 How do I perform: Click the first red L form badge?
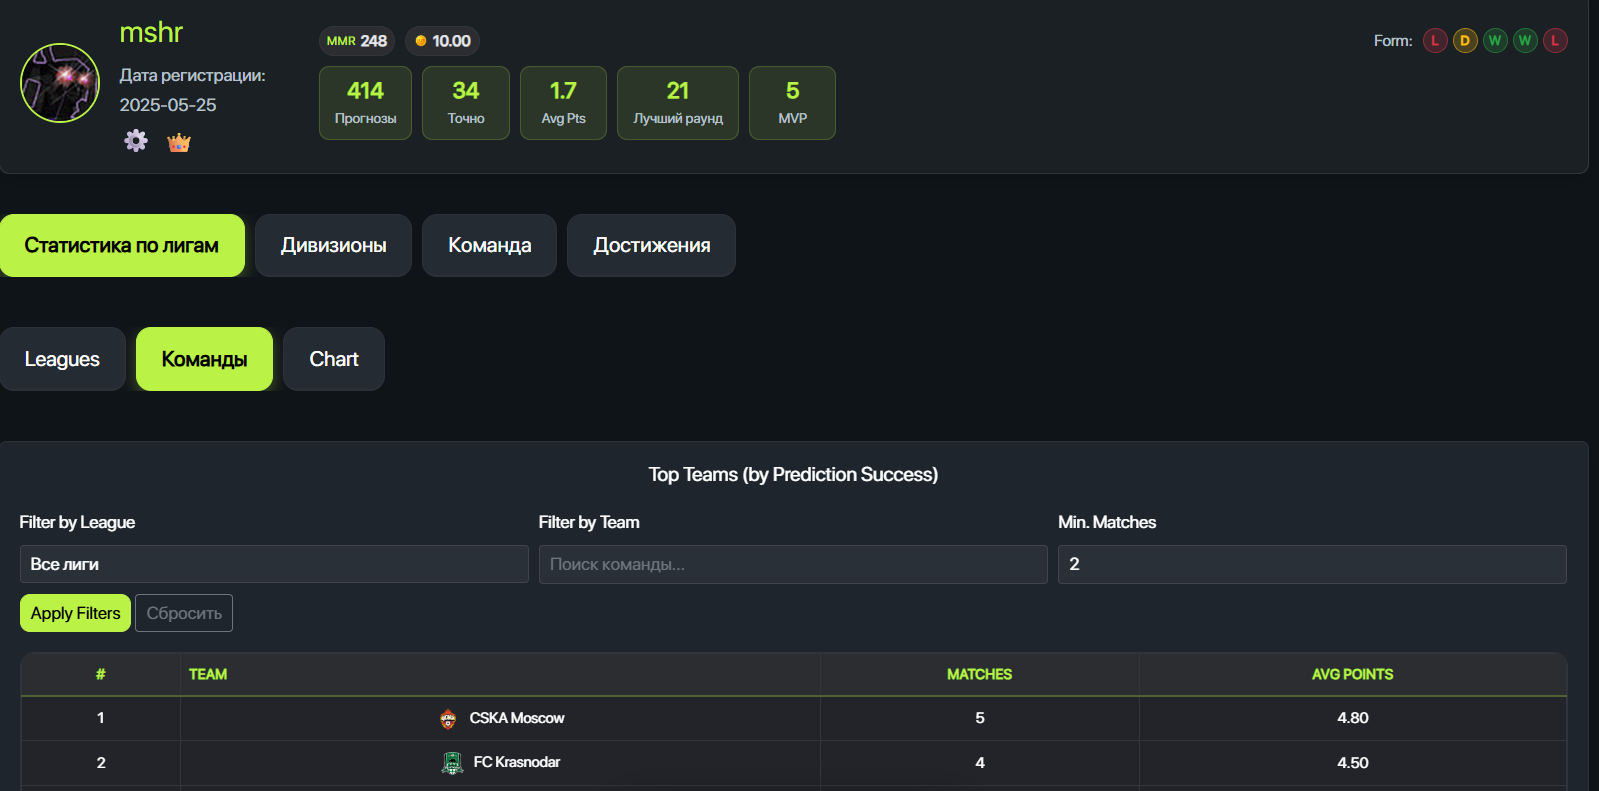click(1435, 41)
